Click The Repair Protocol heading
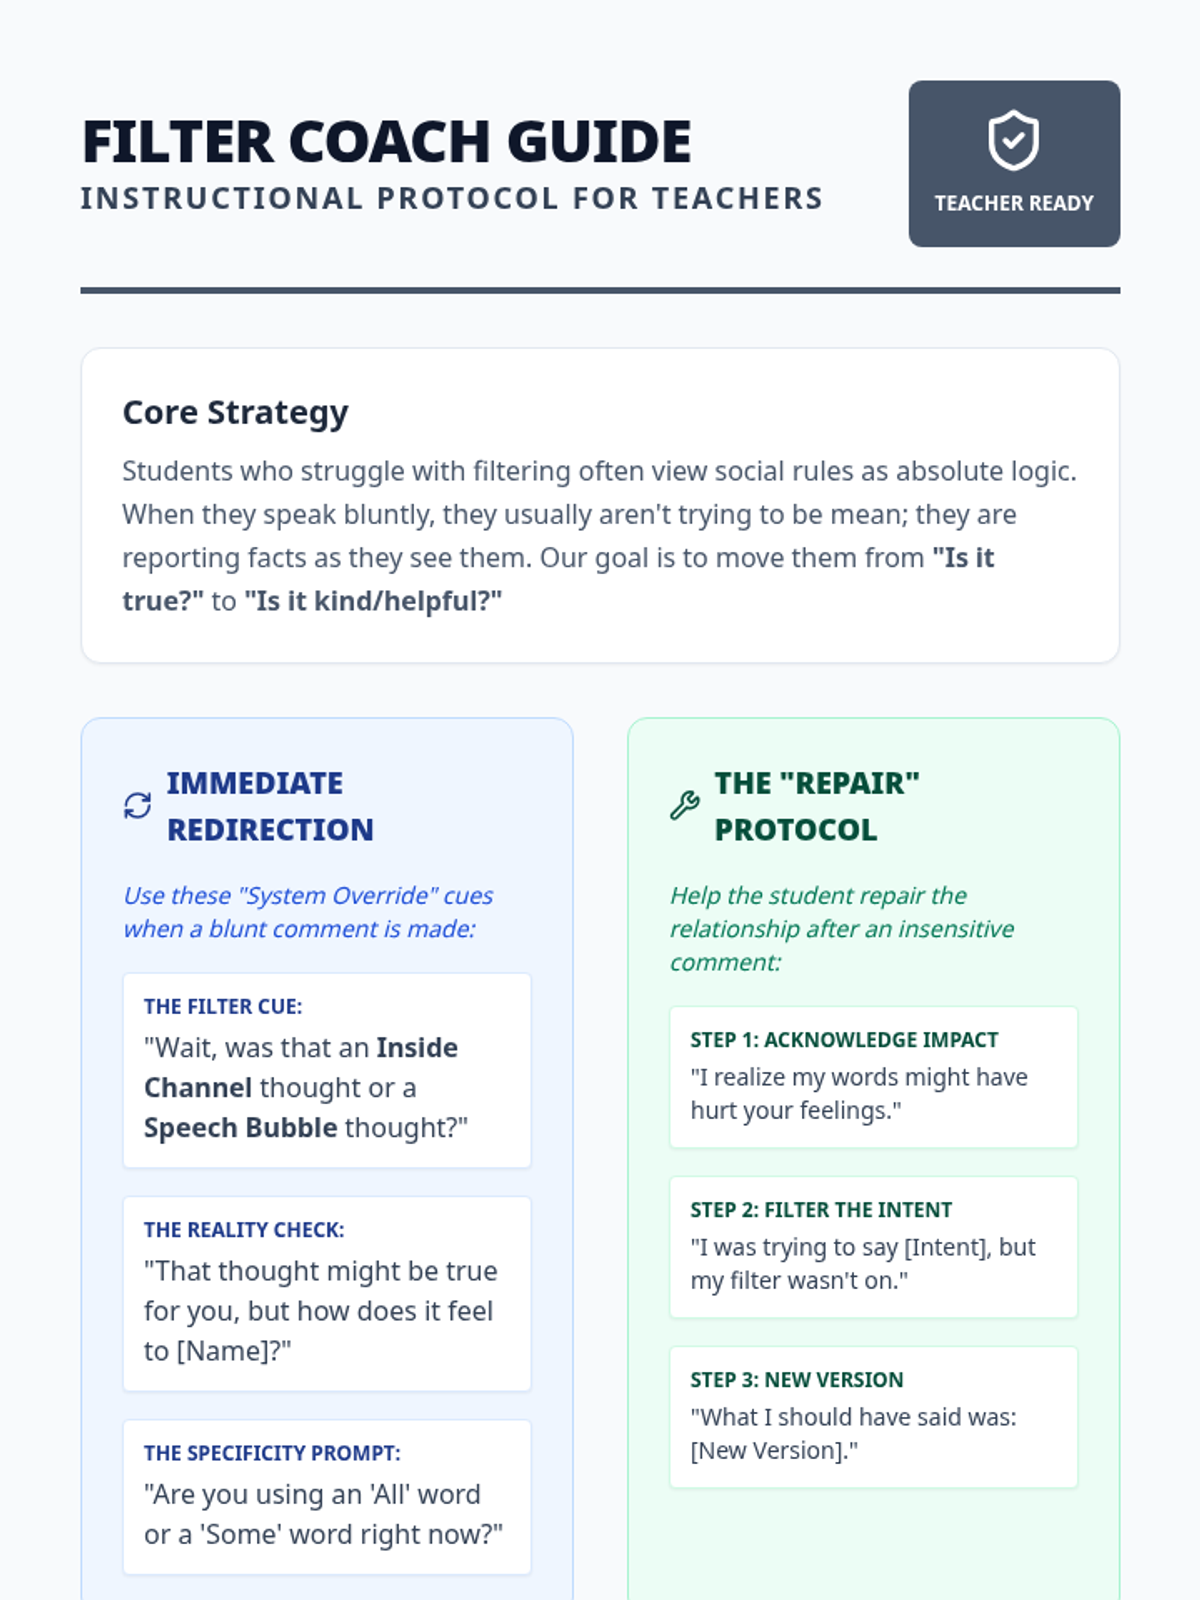 (816, 806)
